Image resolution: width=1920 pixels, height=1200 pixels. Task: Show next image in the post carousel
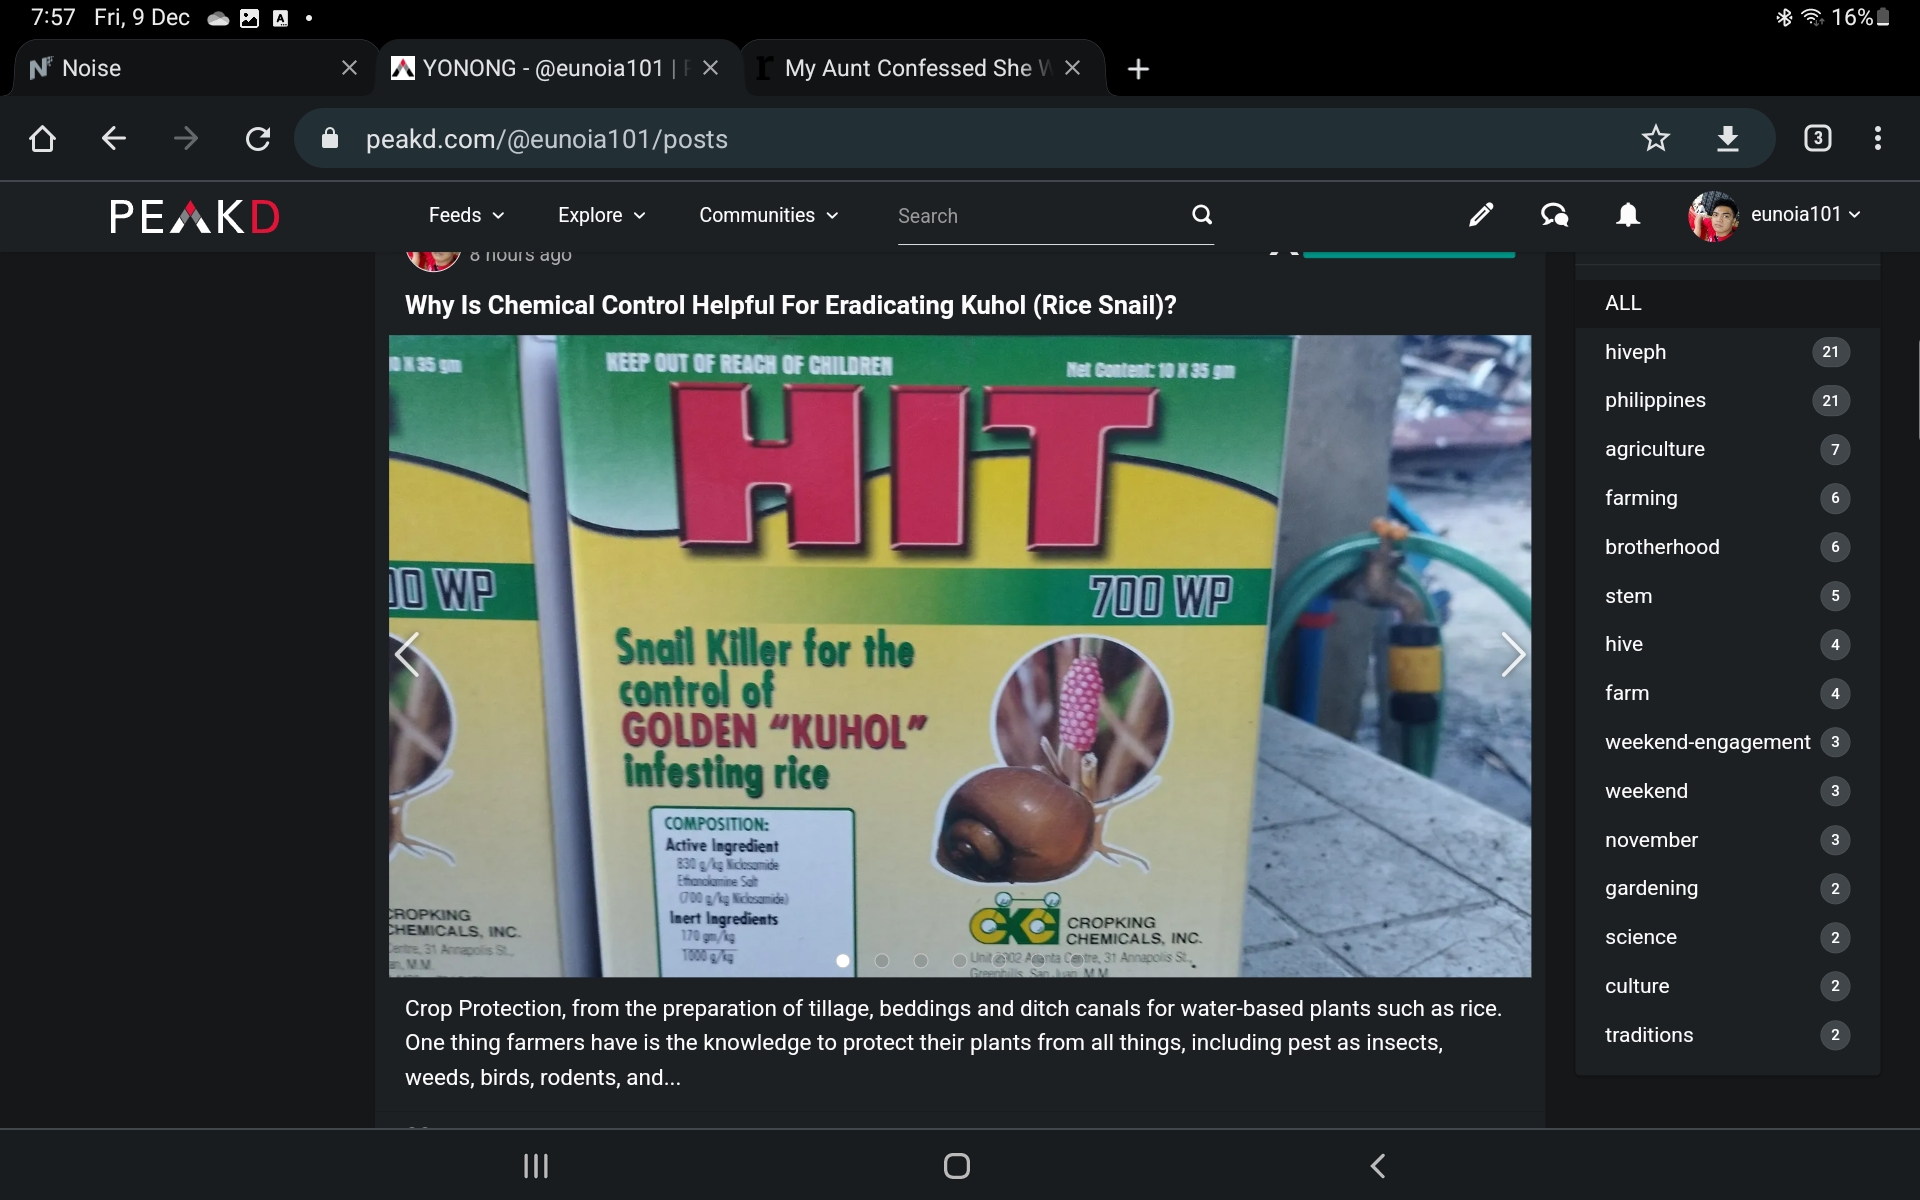click(x=1512, y=655)
